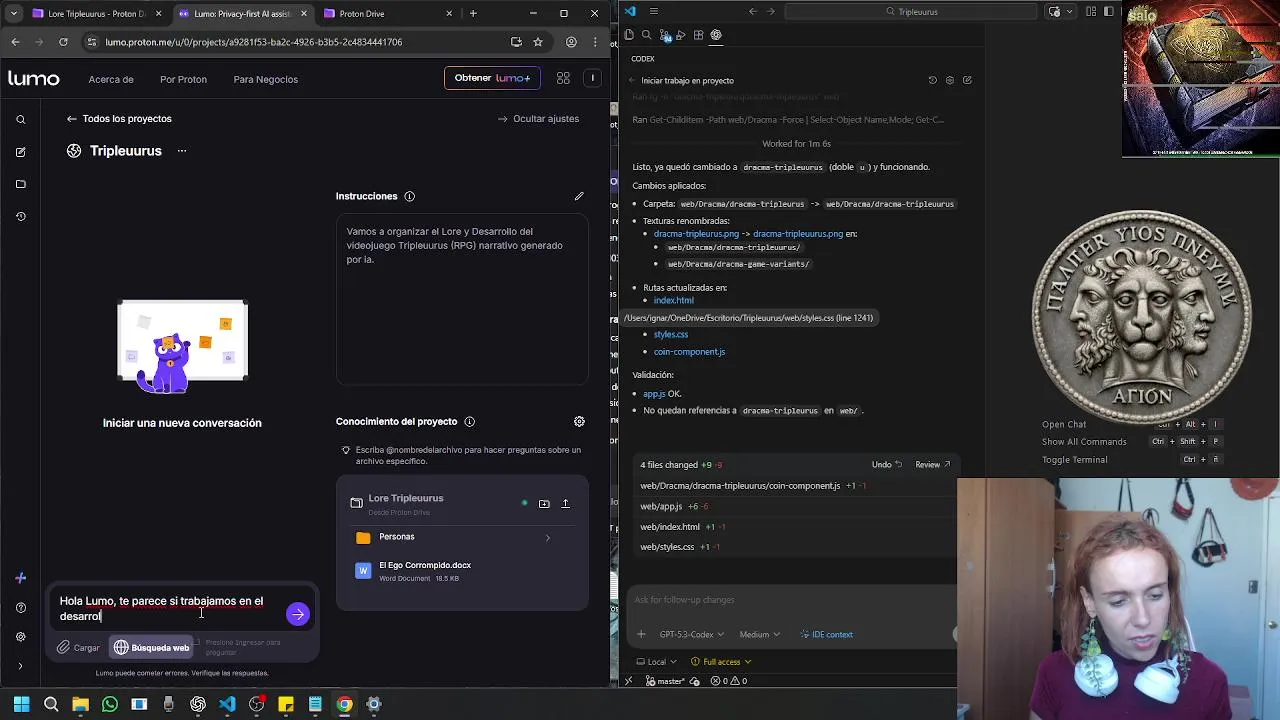Open the web/index.html changed file row

coord(795,527)
